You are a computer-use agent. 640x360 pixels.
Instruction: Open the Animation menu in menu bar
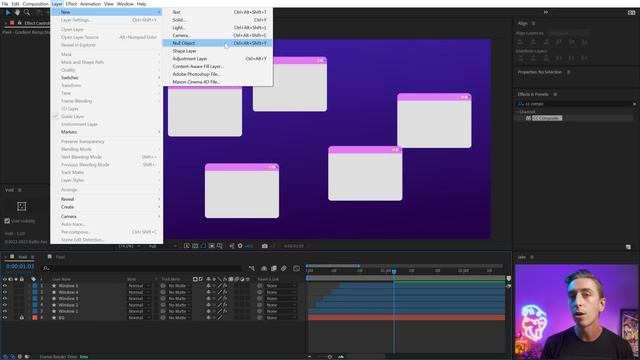click(90, 4)
